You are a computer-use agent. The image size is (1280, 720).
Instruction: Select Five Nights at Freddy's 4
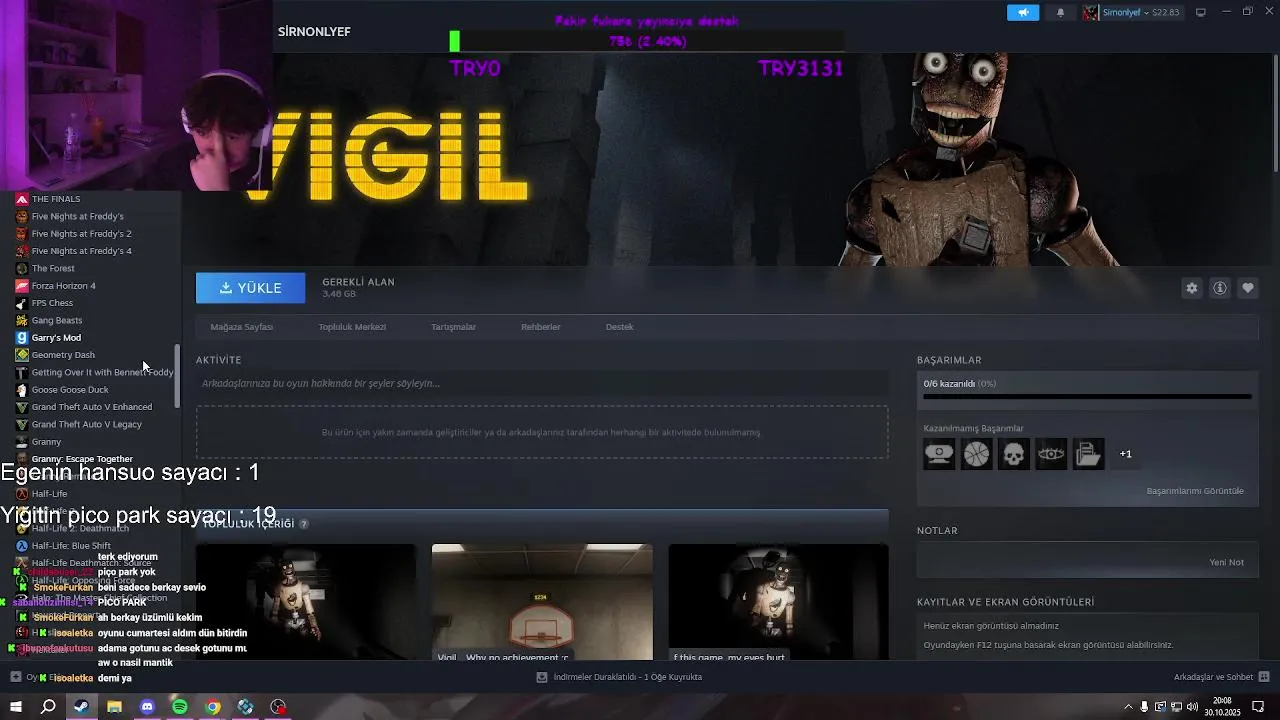[81, 251]
